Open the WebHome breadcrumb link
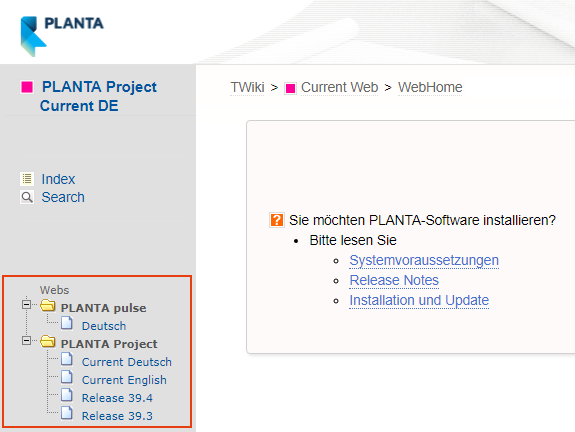Viewport: 575px width, 432px height. point(430,87)
